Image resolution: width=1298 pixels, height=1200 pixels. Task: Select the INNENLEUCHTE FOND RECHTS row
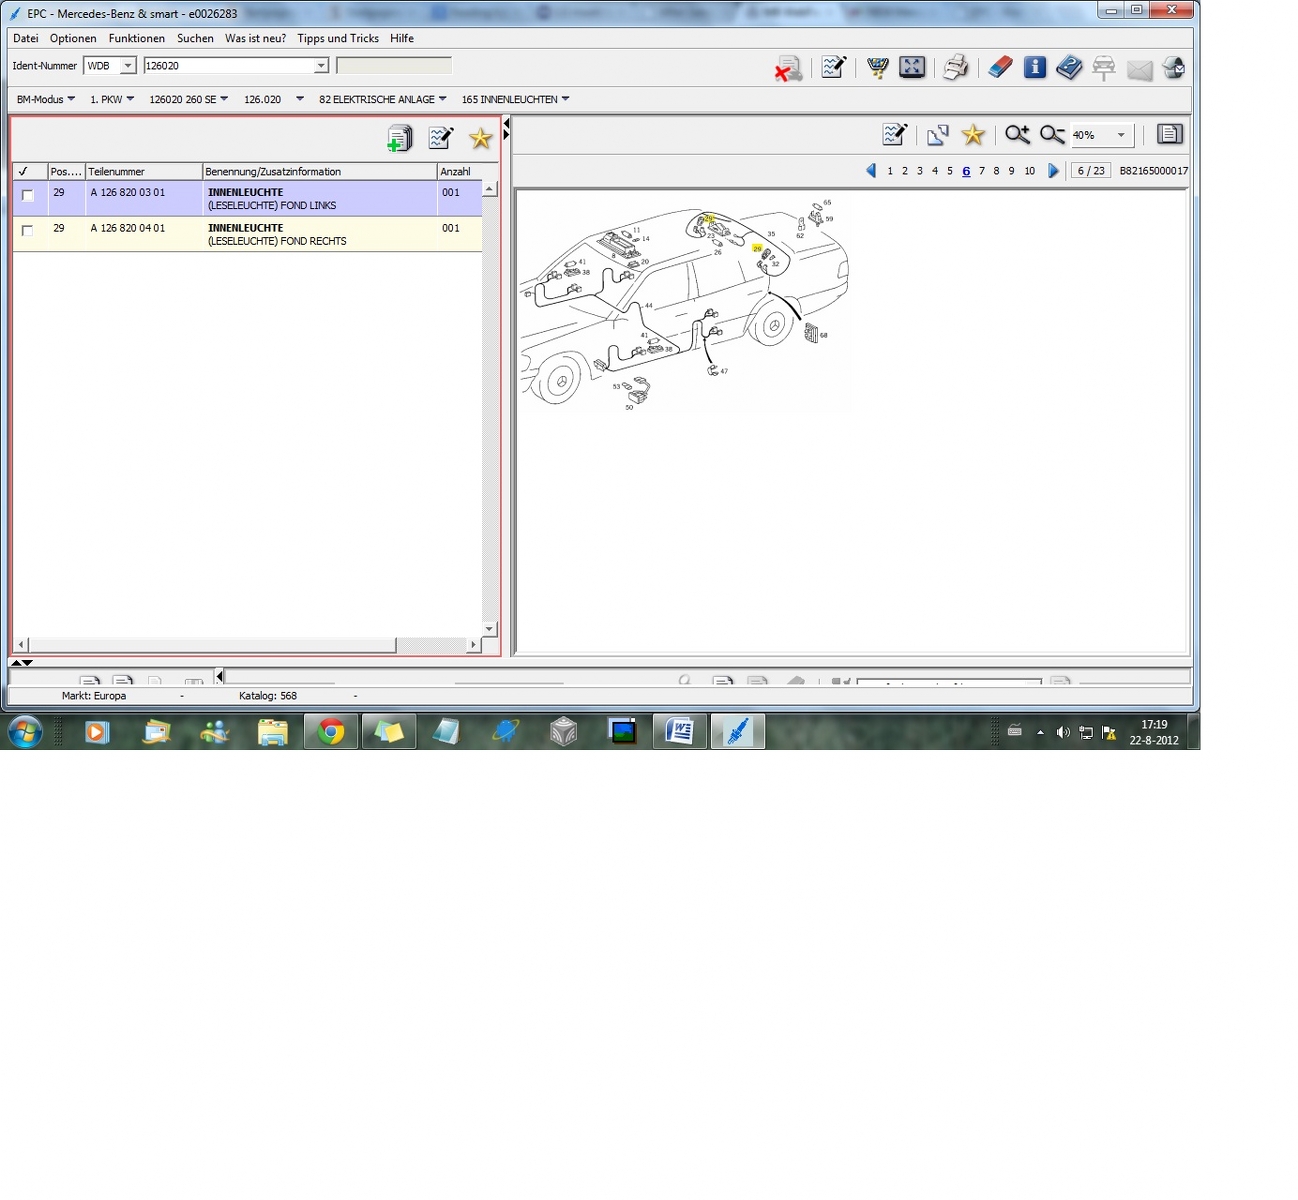247,234
